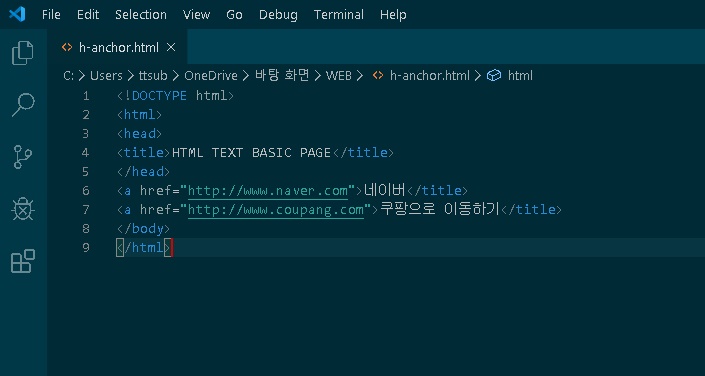Open the Help menu
705x376 pixels.
pos(393,15)
